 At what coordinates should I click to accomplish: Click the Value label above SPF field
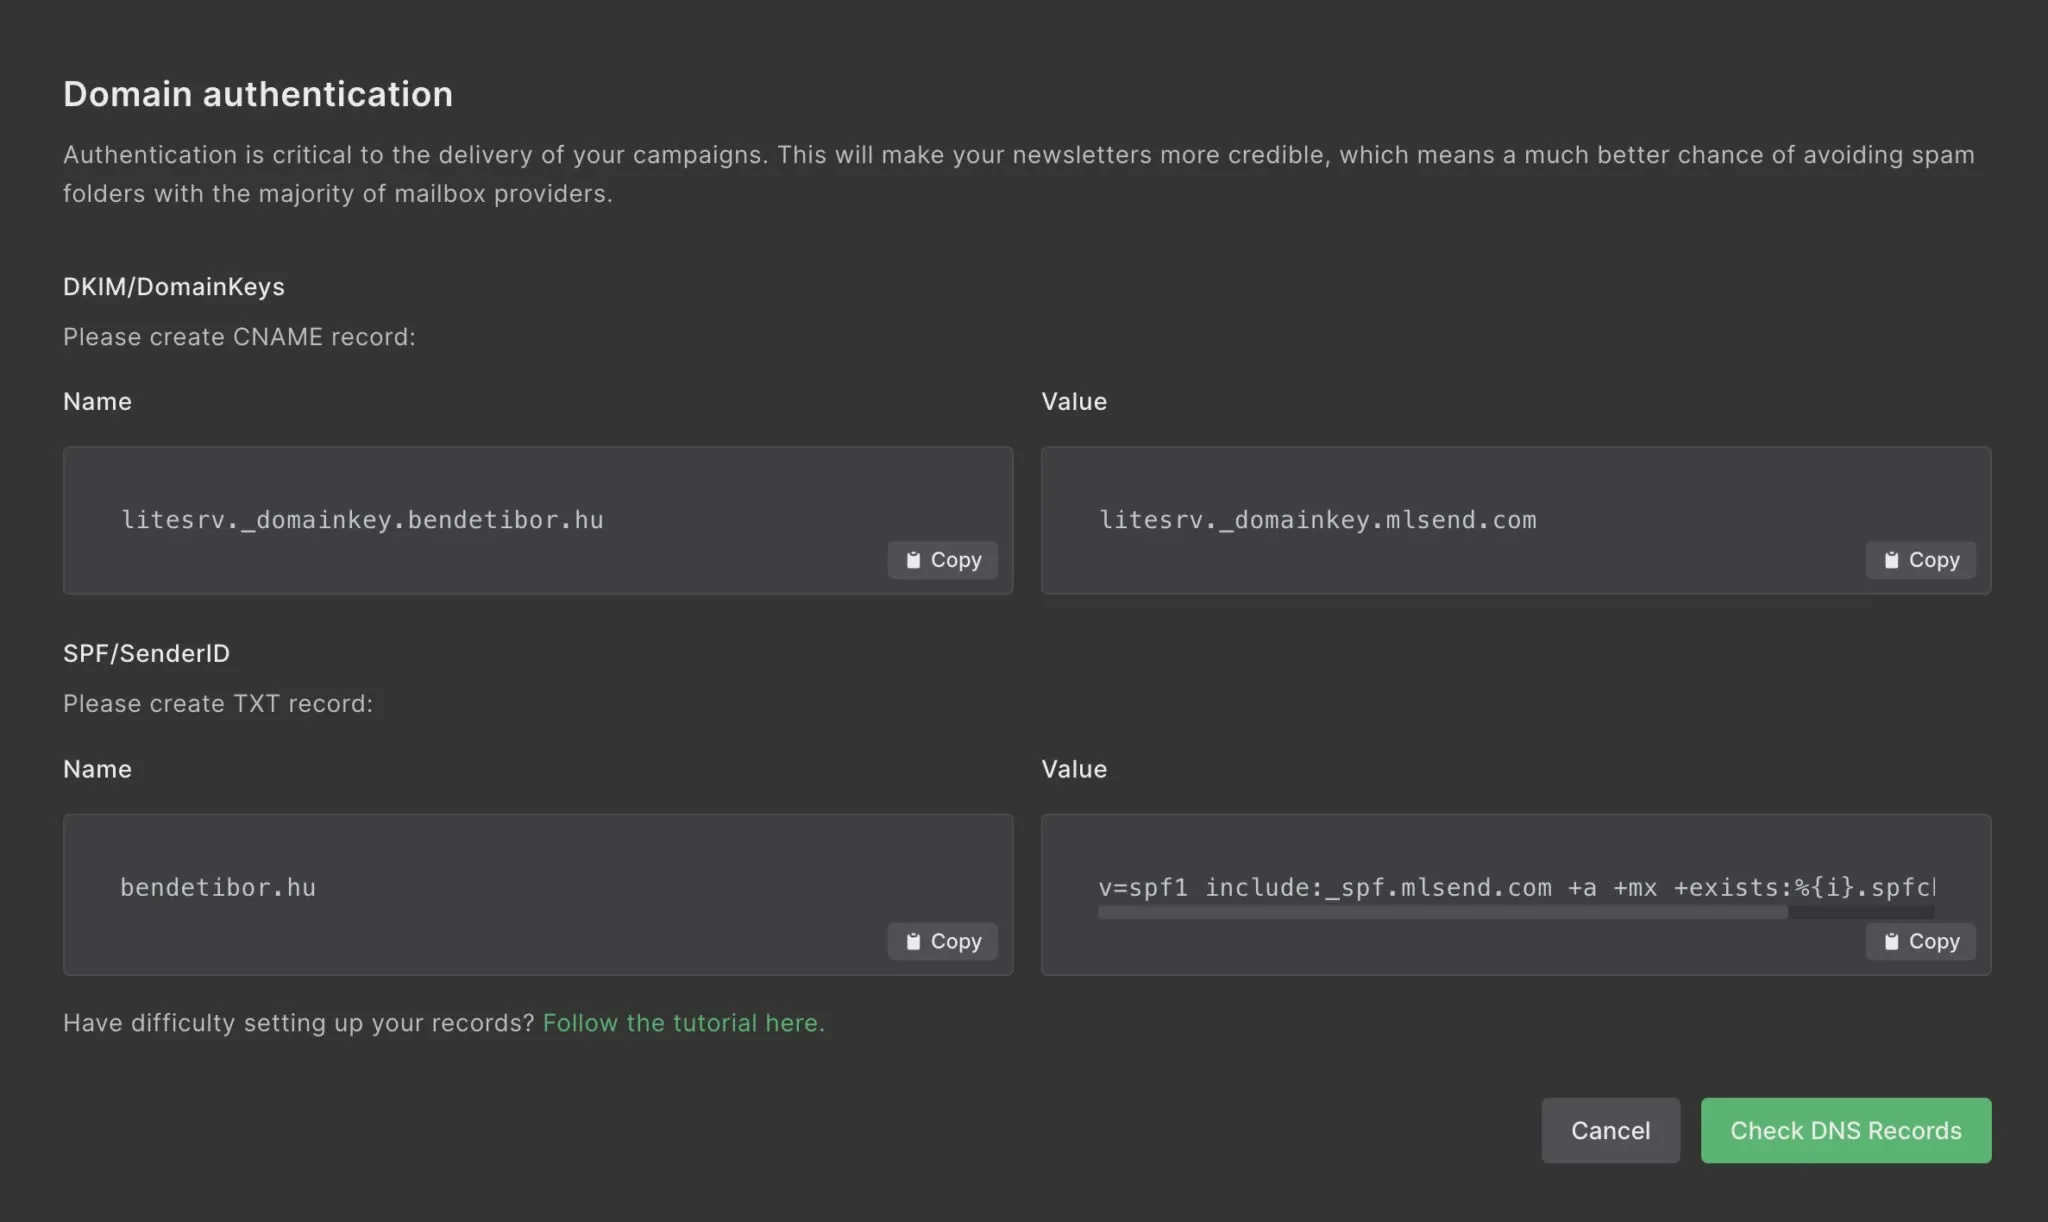point(1074,769)
